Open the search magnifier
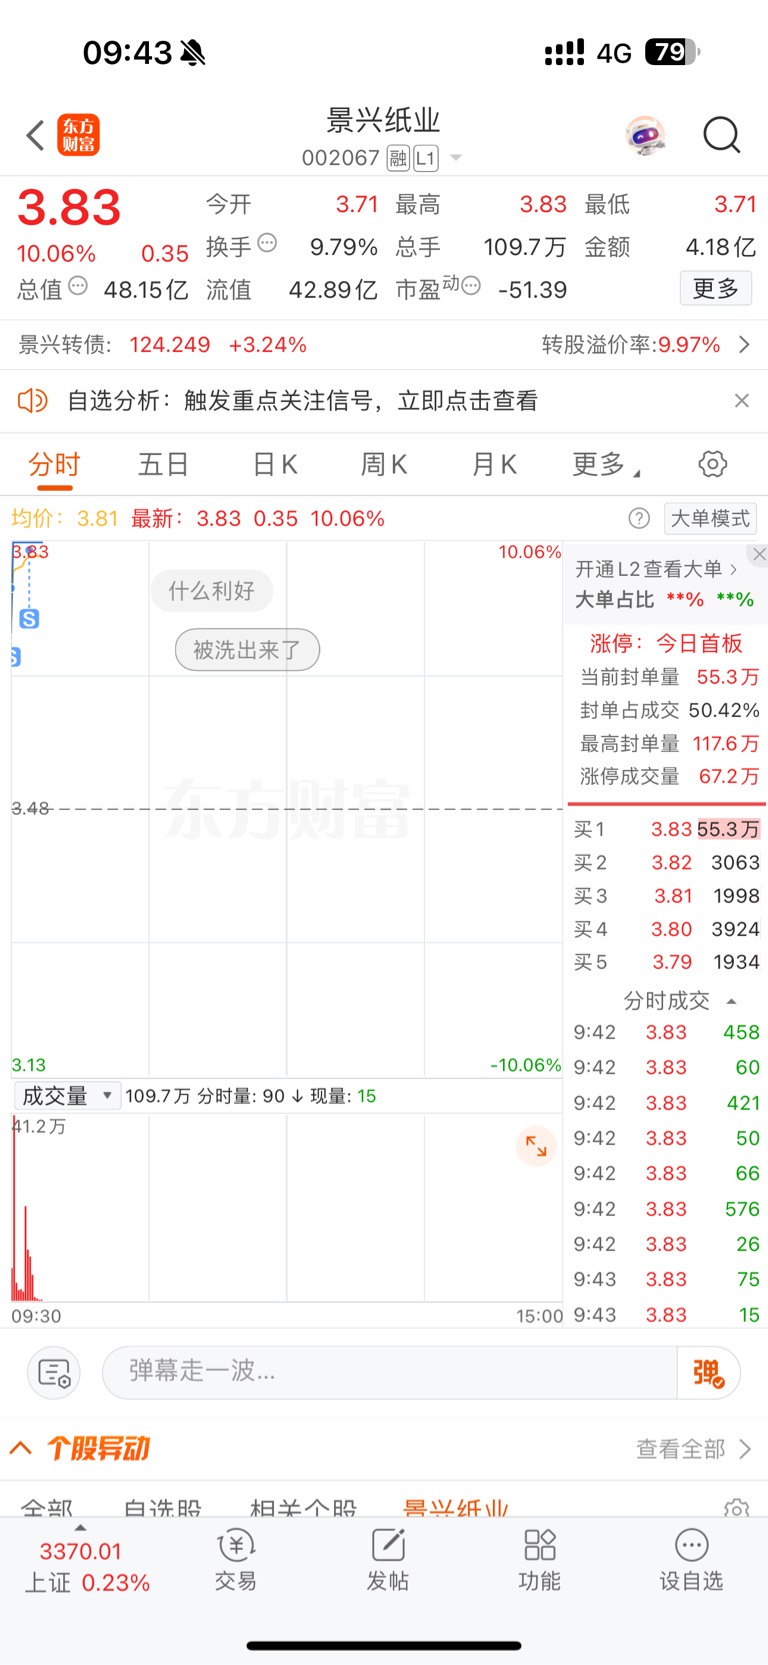Image resolution: width=768 pixels, height=1665 pixels. tap(721, 135)
